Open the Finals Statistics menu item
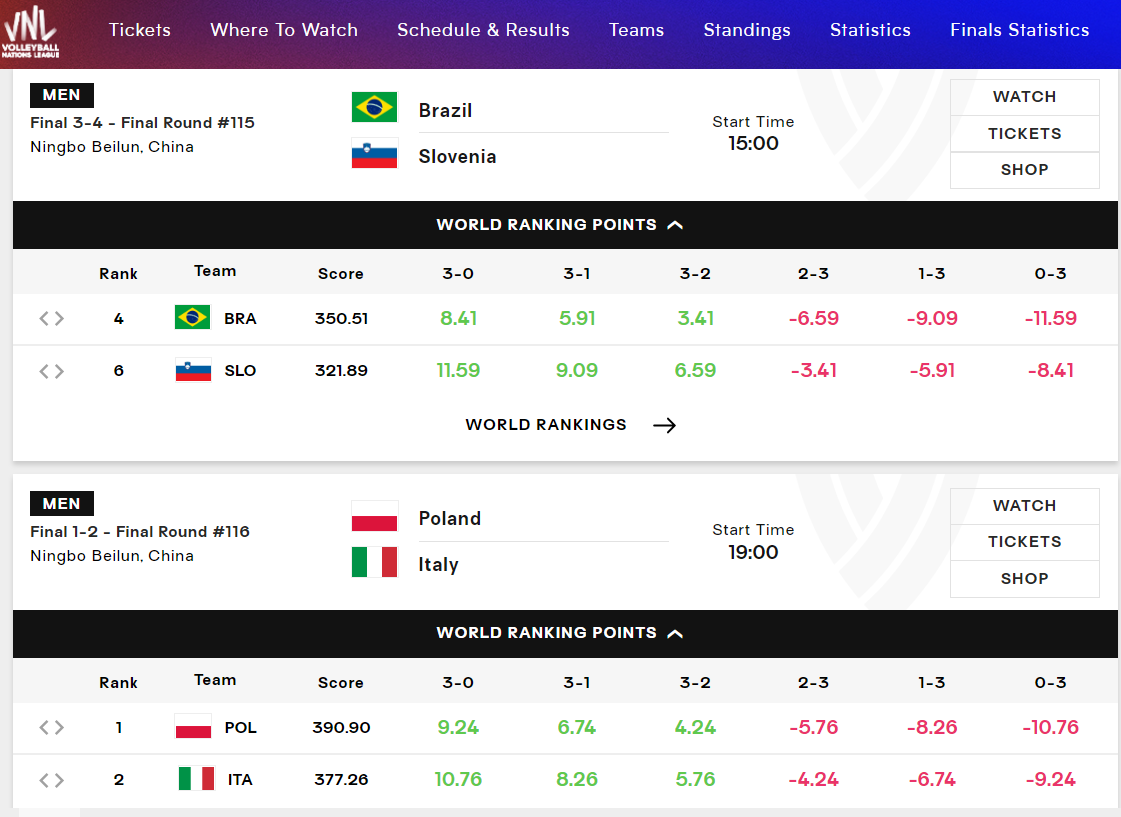This screenshot has width=1121, height=817. pos(1019,30)
